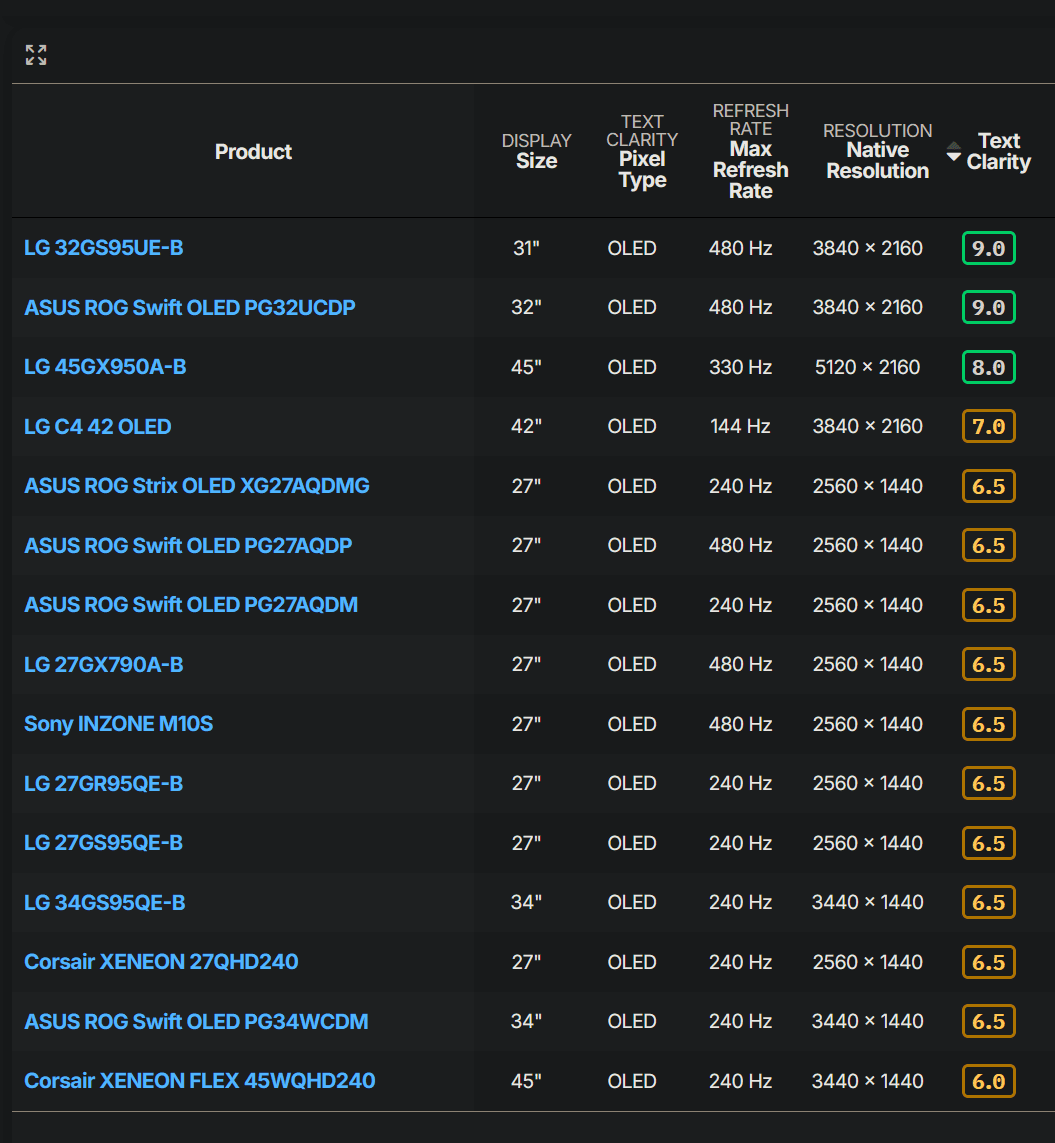Open LG 45GX950A-B product link
1055x1143 pixels.
tap(105, 367)
